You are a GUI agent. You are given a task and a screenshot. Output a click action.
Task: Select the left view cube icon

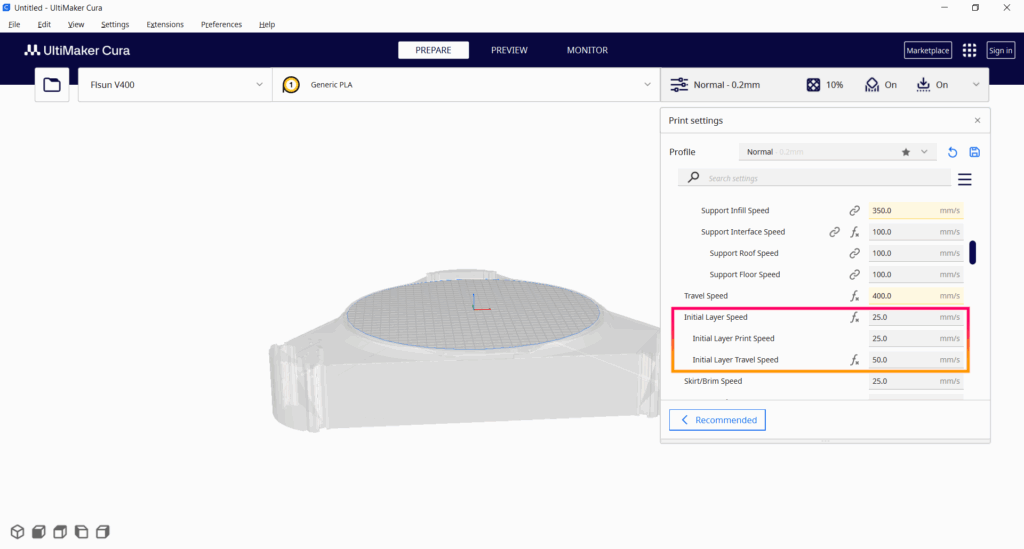(82, 532)
